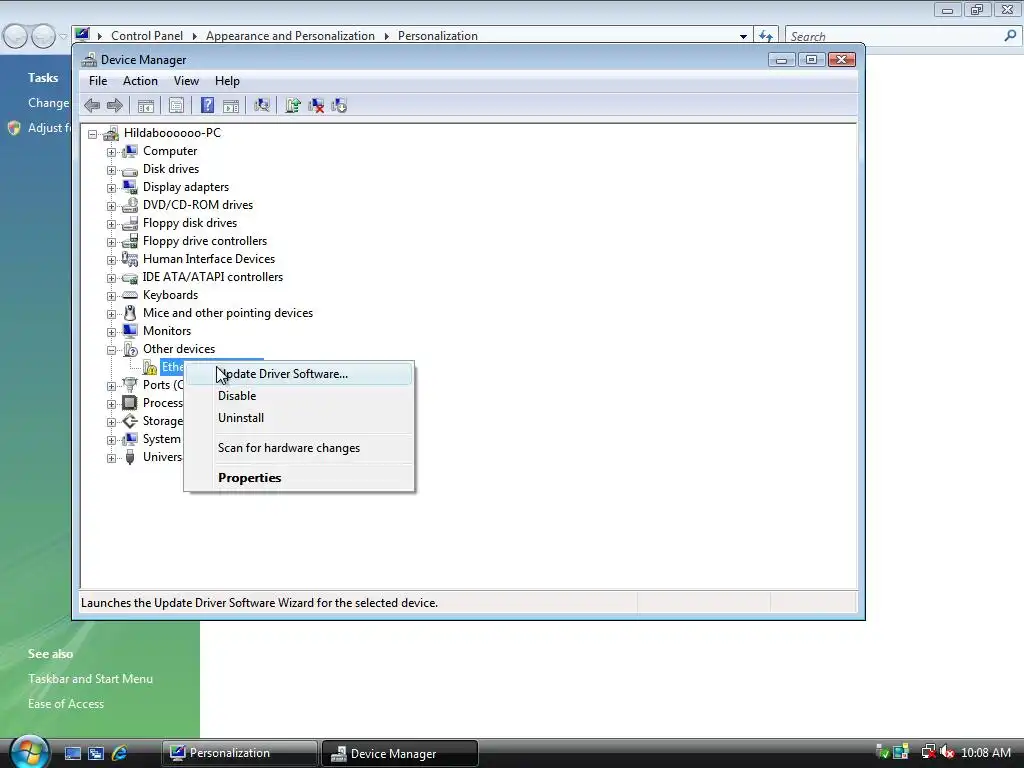This screenshot has width=1024, height=768.
Task: Expand the Disk drives node
Action: [x=111, y=170]
